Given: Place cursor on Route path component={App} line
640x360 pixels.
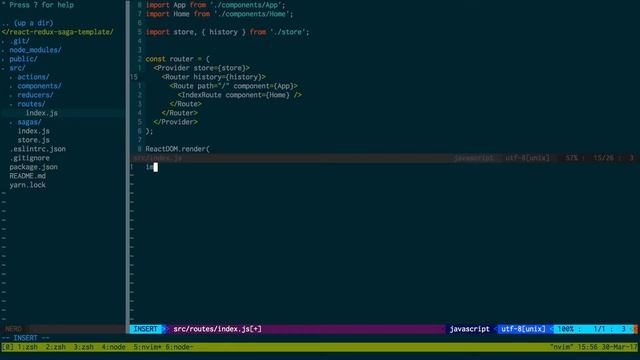Looking at the screenshot, I should click(233, 86).
